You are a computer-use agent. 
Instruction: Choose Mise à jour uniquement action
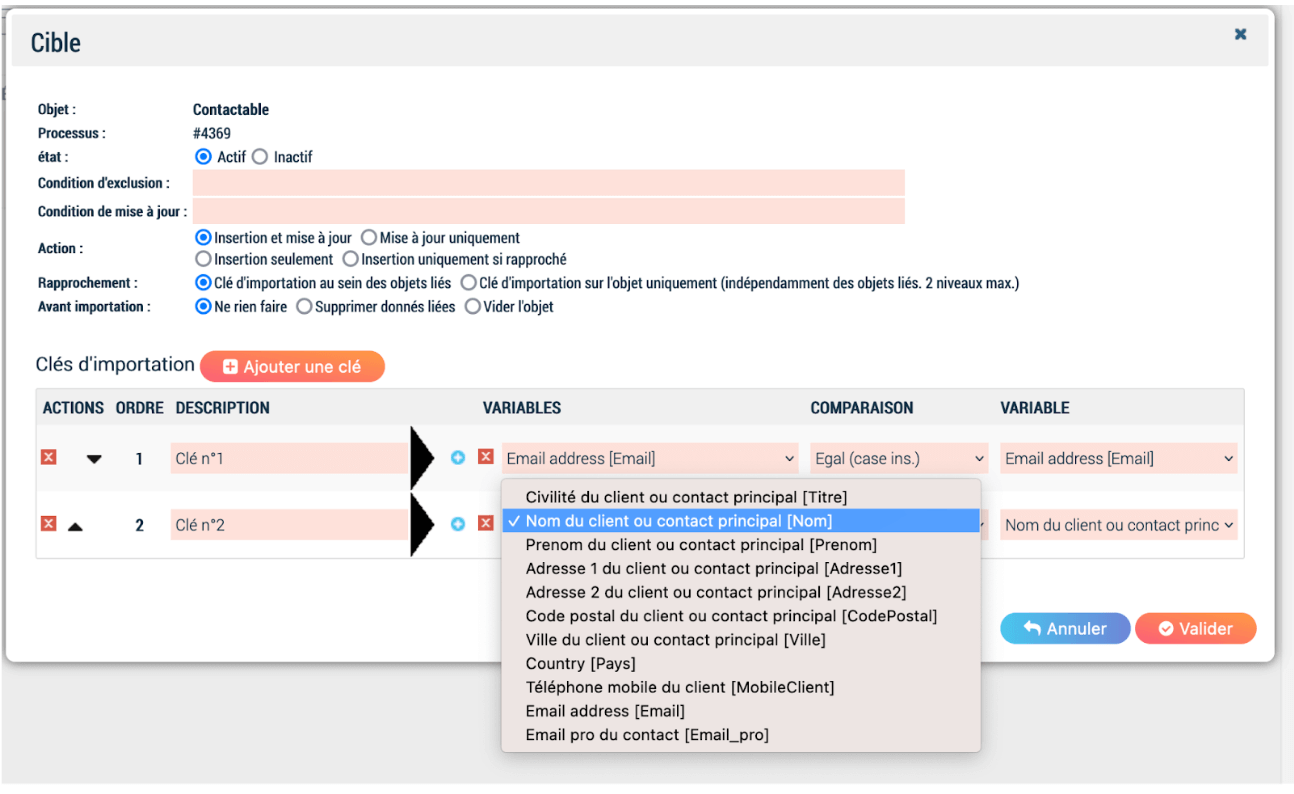click(x=369, y=238)
